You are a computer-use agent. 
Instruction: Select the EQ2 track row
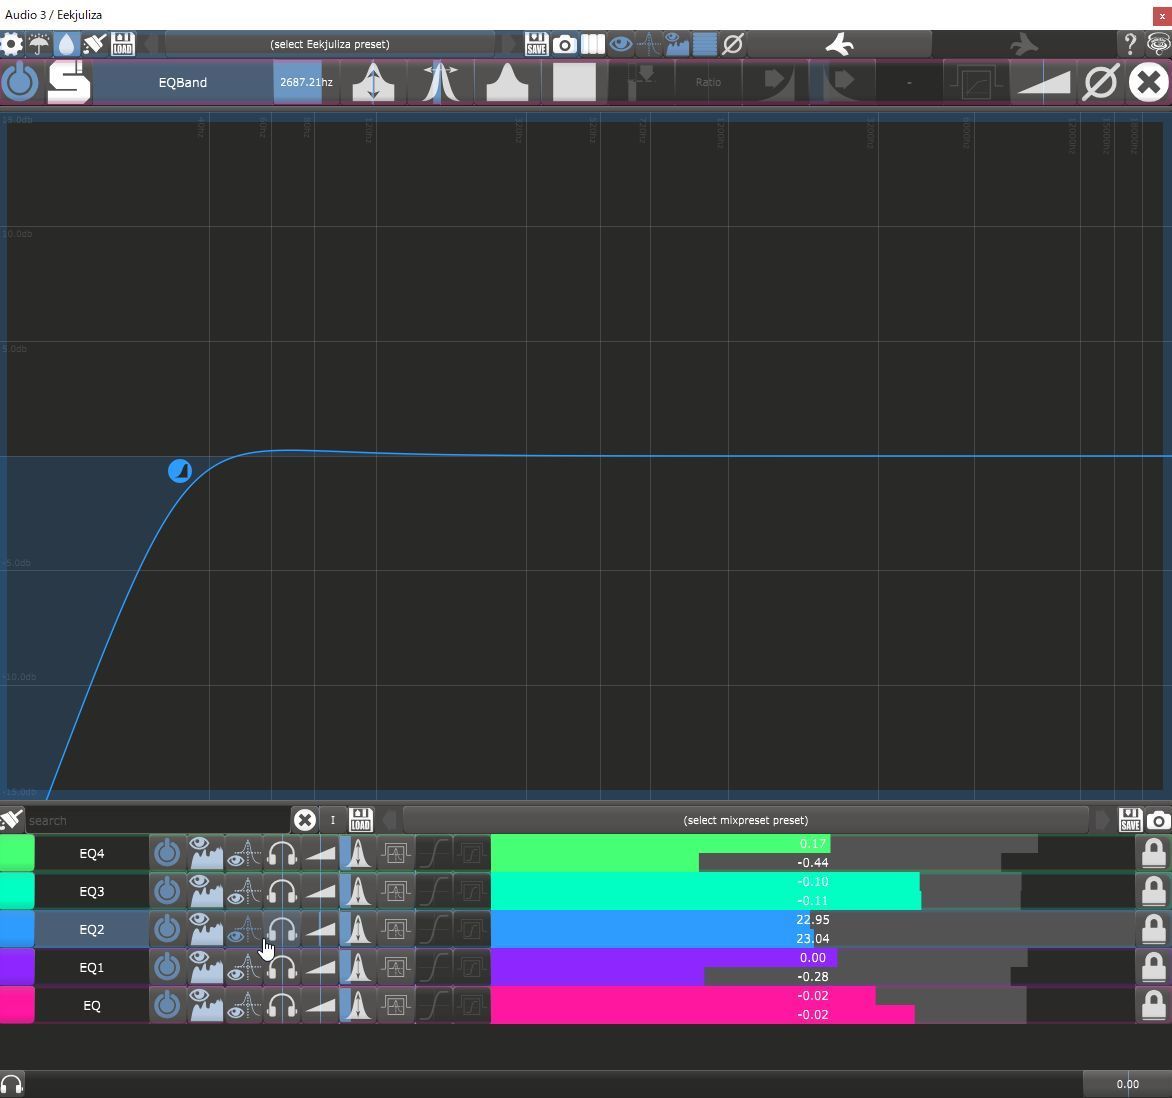tap(91, 930)
